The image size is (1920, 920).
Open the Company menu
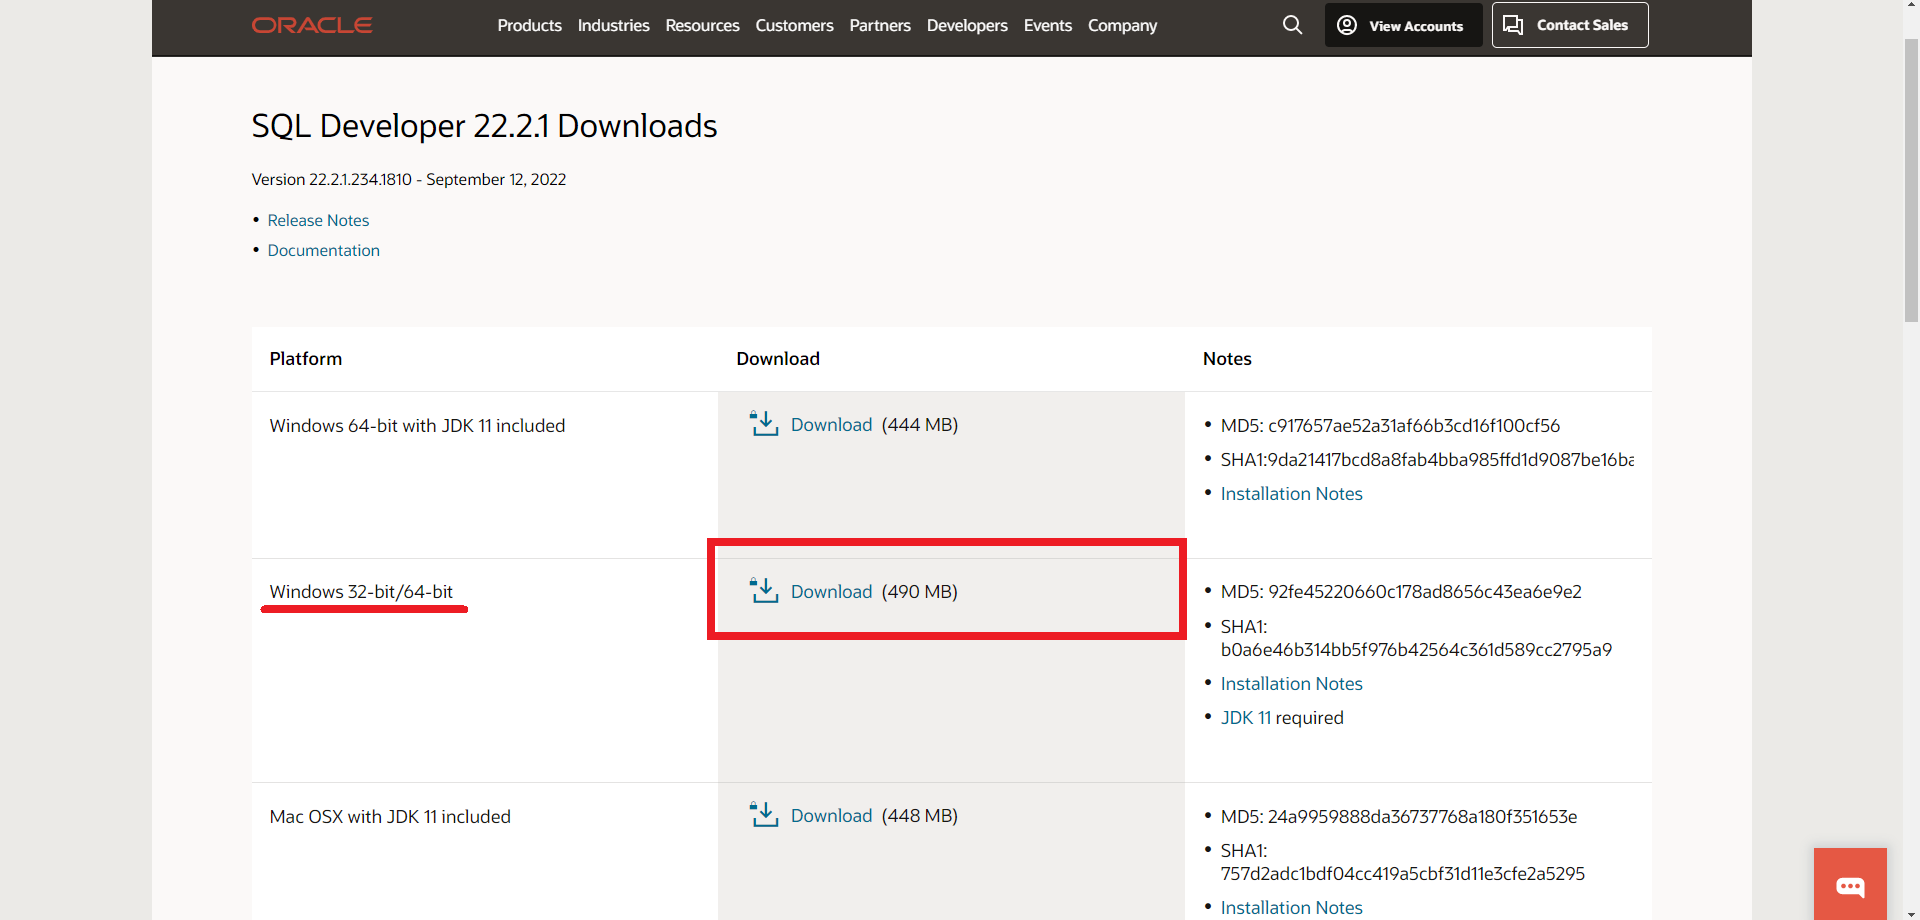[1122, 25]
